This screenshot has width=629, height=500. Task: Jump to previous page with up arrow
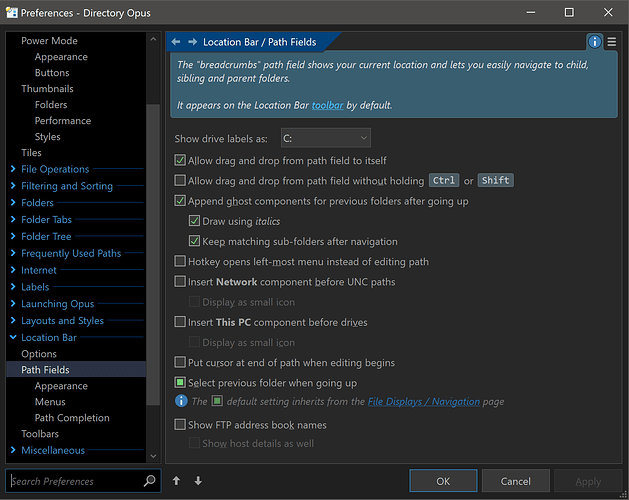pyautogui.click(x=177, y=480)
